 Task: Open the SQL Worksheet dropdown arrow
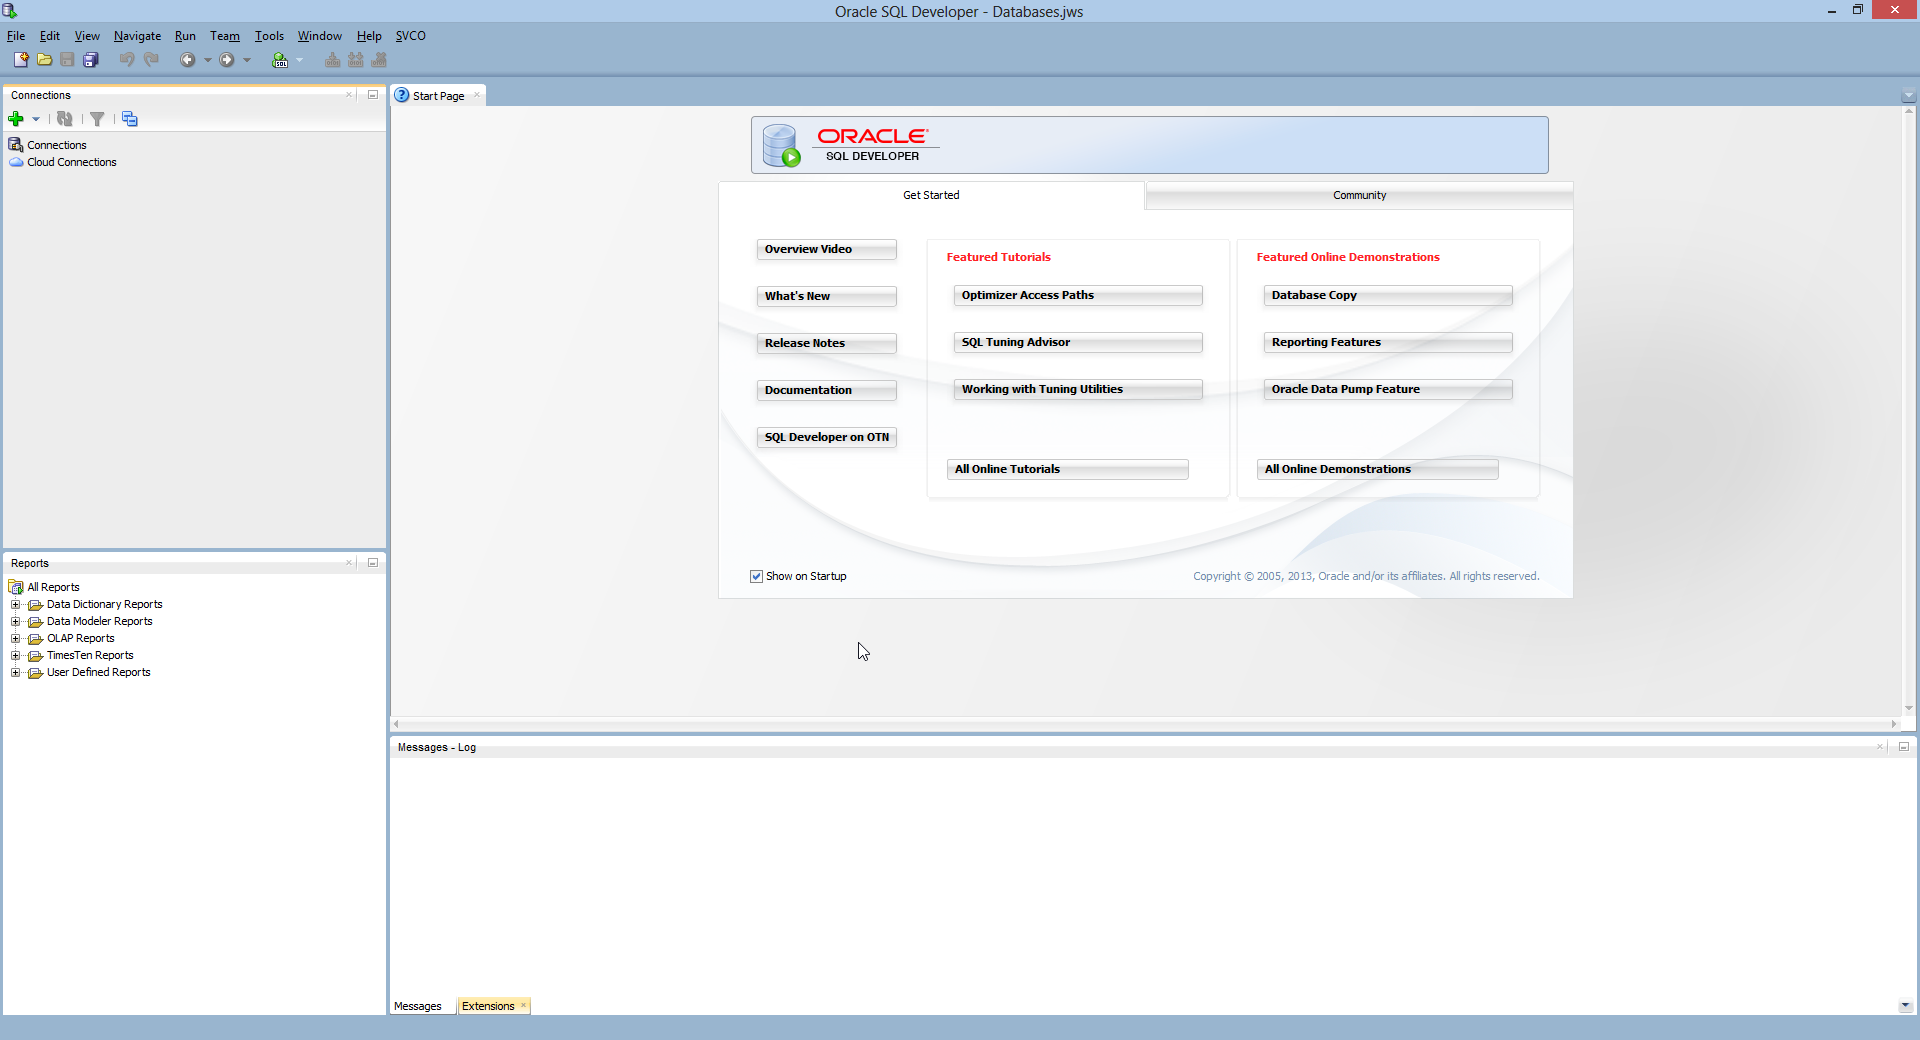tap(299, 60)
